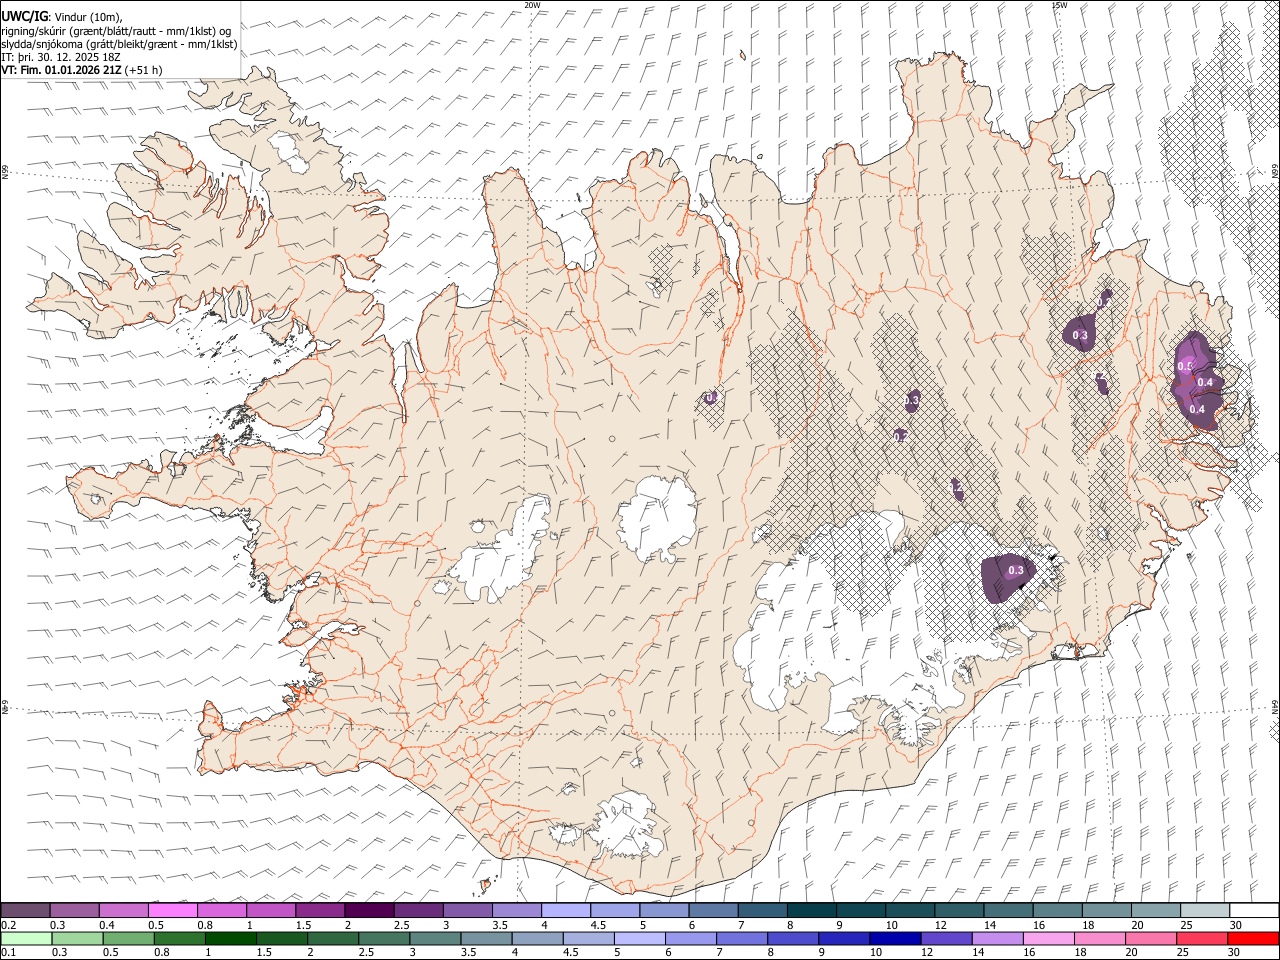Click the lower legend's '0.1' tick label
Image resolution: width=1280 pixels, height=960 pixels.
pyautogui.click(x=8, y=953)
